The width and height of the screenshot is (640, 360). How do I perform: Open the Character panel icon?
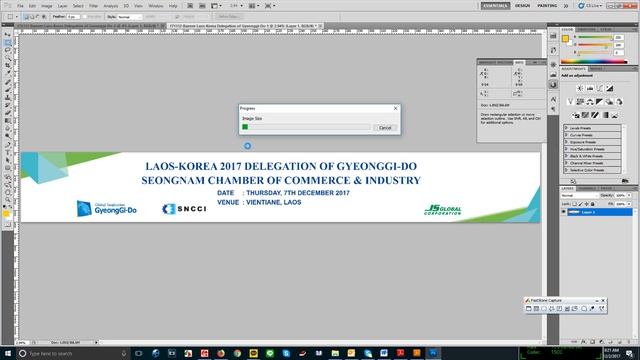point(553,99)
